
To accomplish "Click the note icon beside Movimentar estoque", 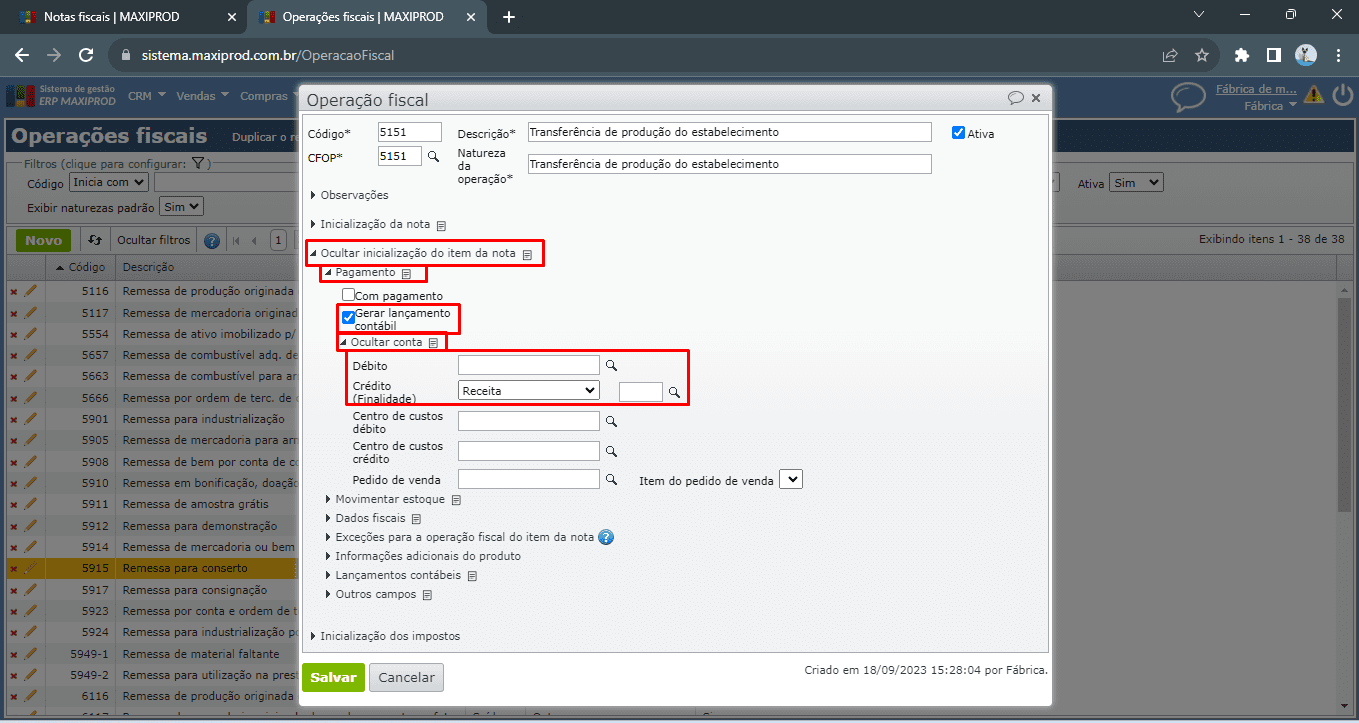I will click(456, 500).
